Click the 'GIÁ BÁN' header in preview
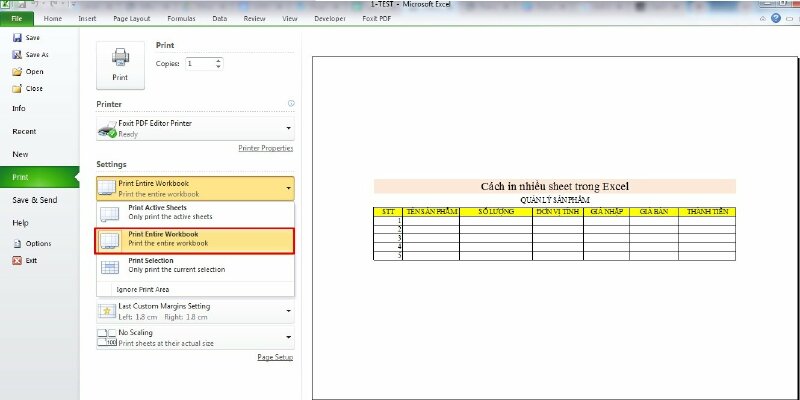The width and height of the screenshot is (800, 400). (654, 212)
